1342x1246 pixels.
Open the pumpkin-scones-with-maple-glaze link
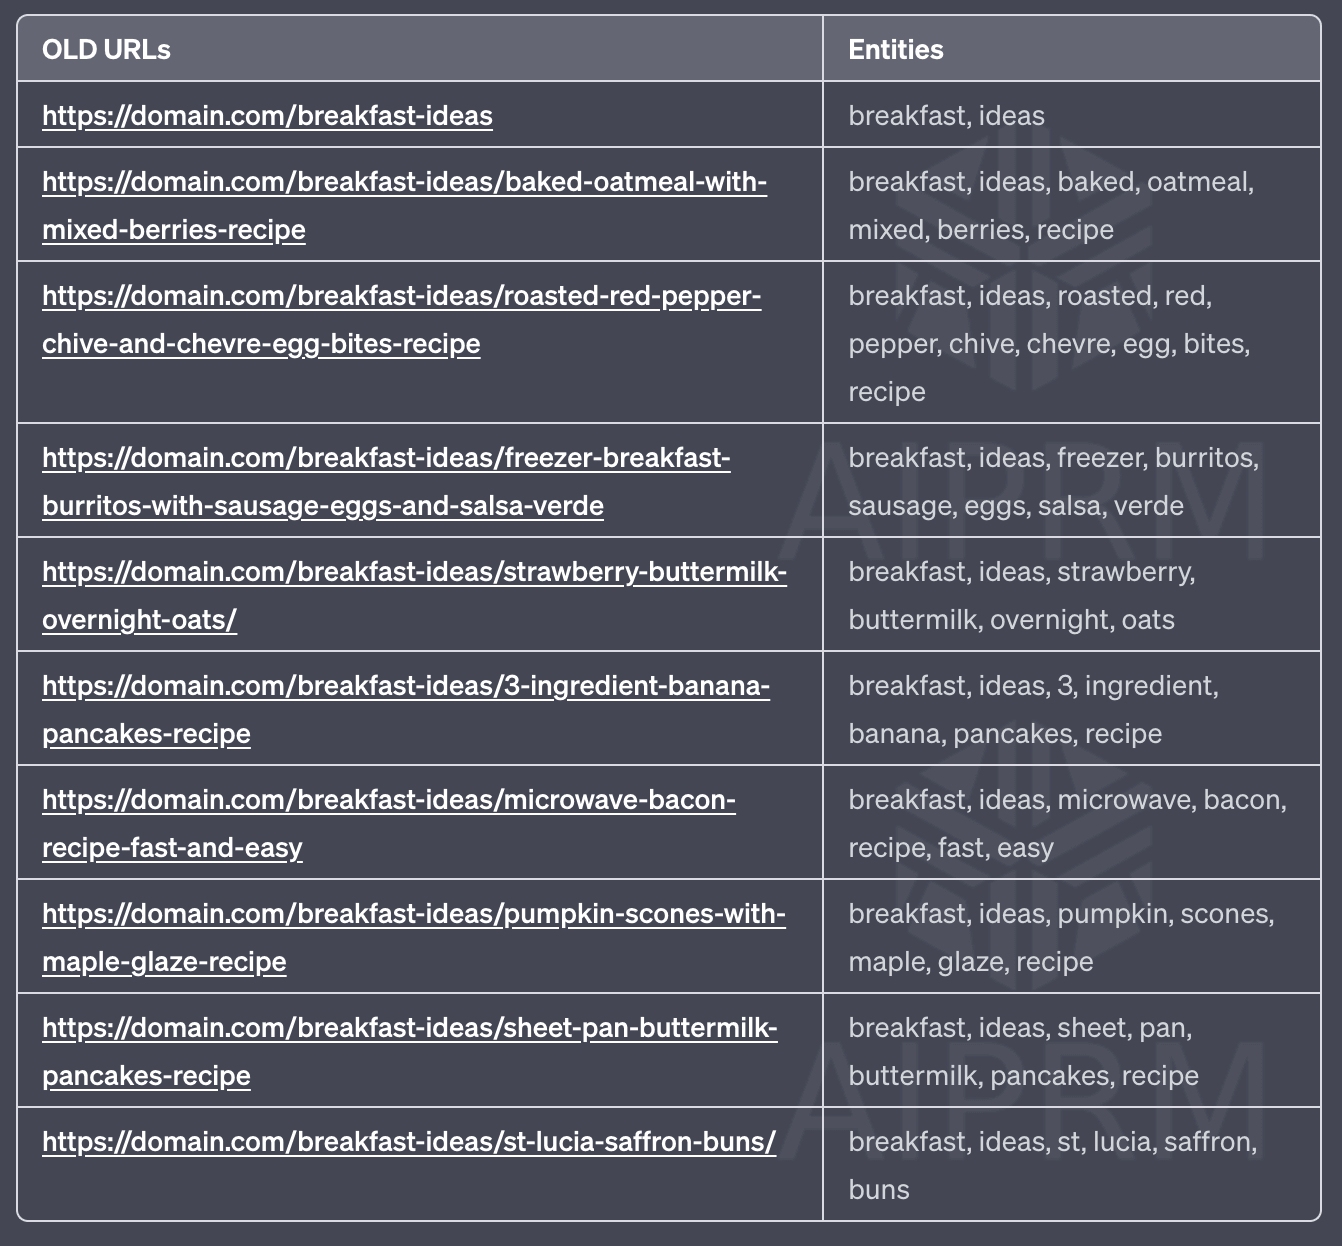pos(414,938)
